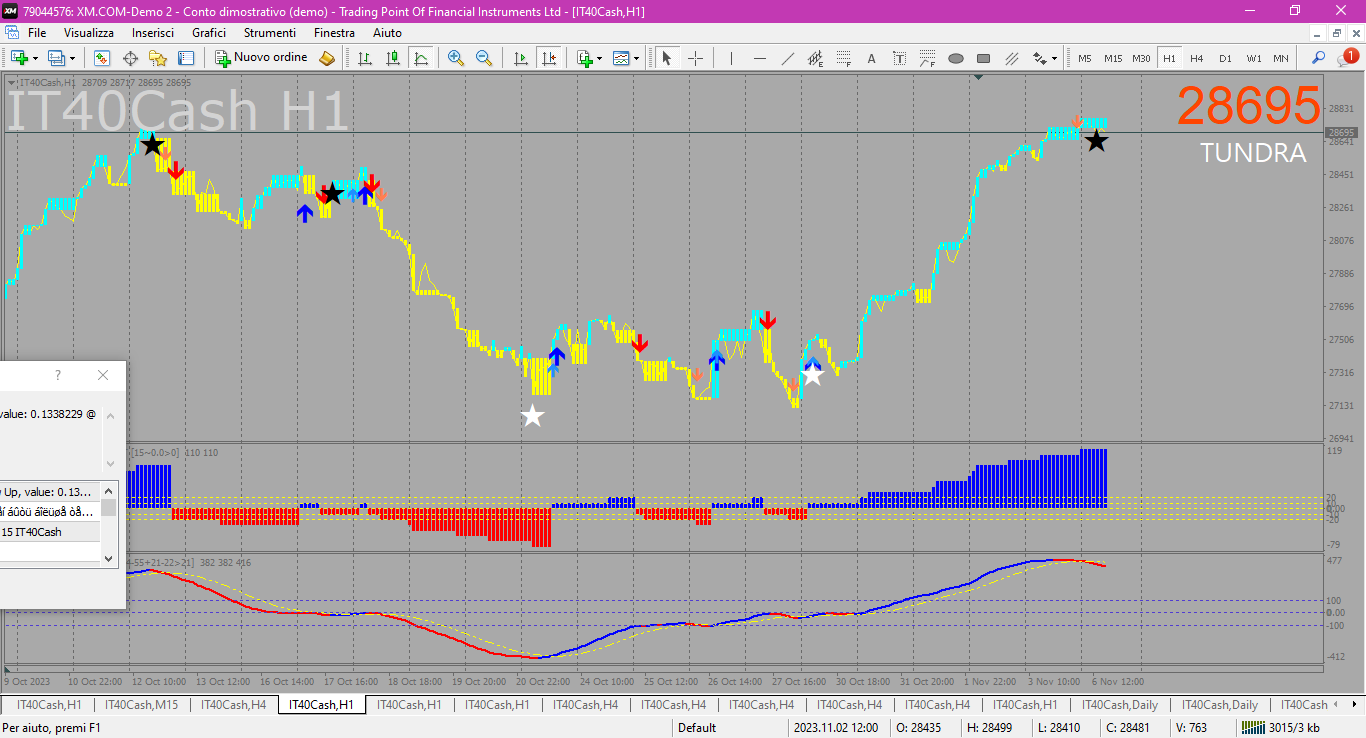The height and width of the screenshot is (738, 1366).
Task: Open the Grafici menu
Action: pos(209,33)
